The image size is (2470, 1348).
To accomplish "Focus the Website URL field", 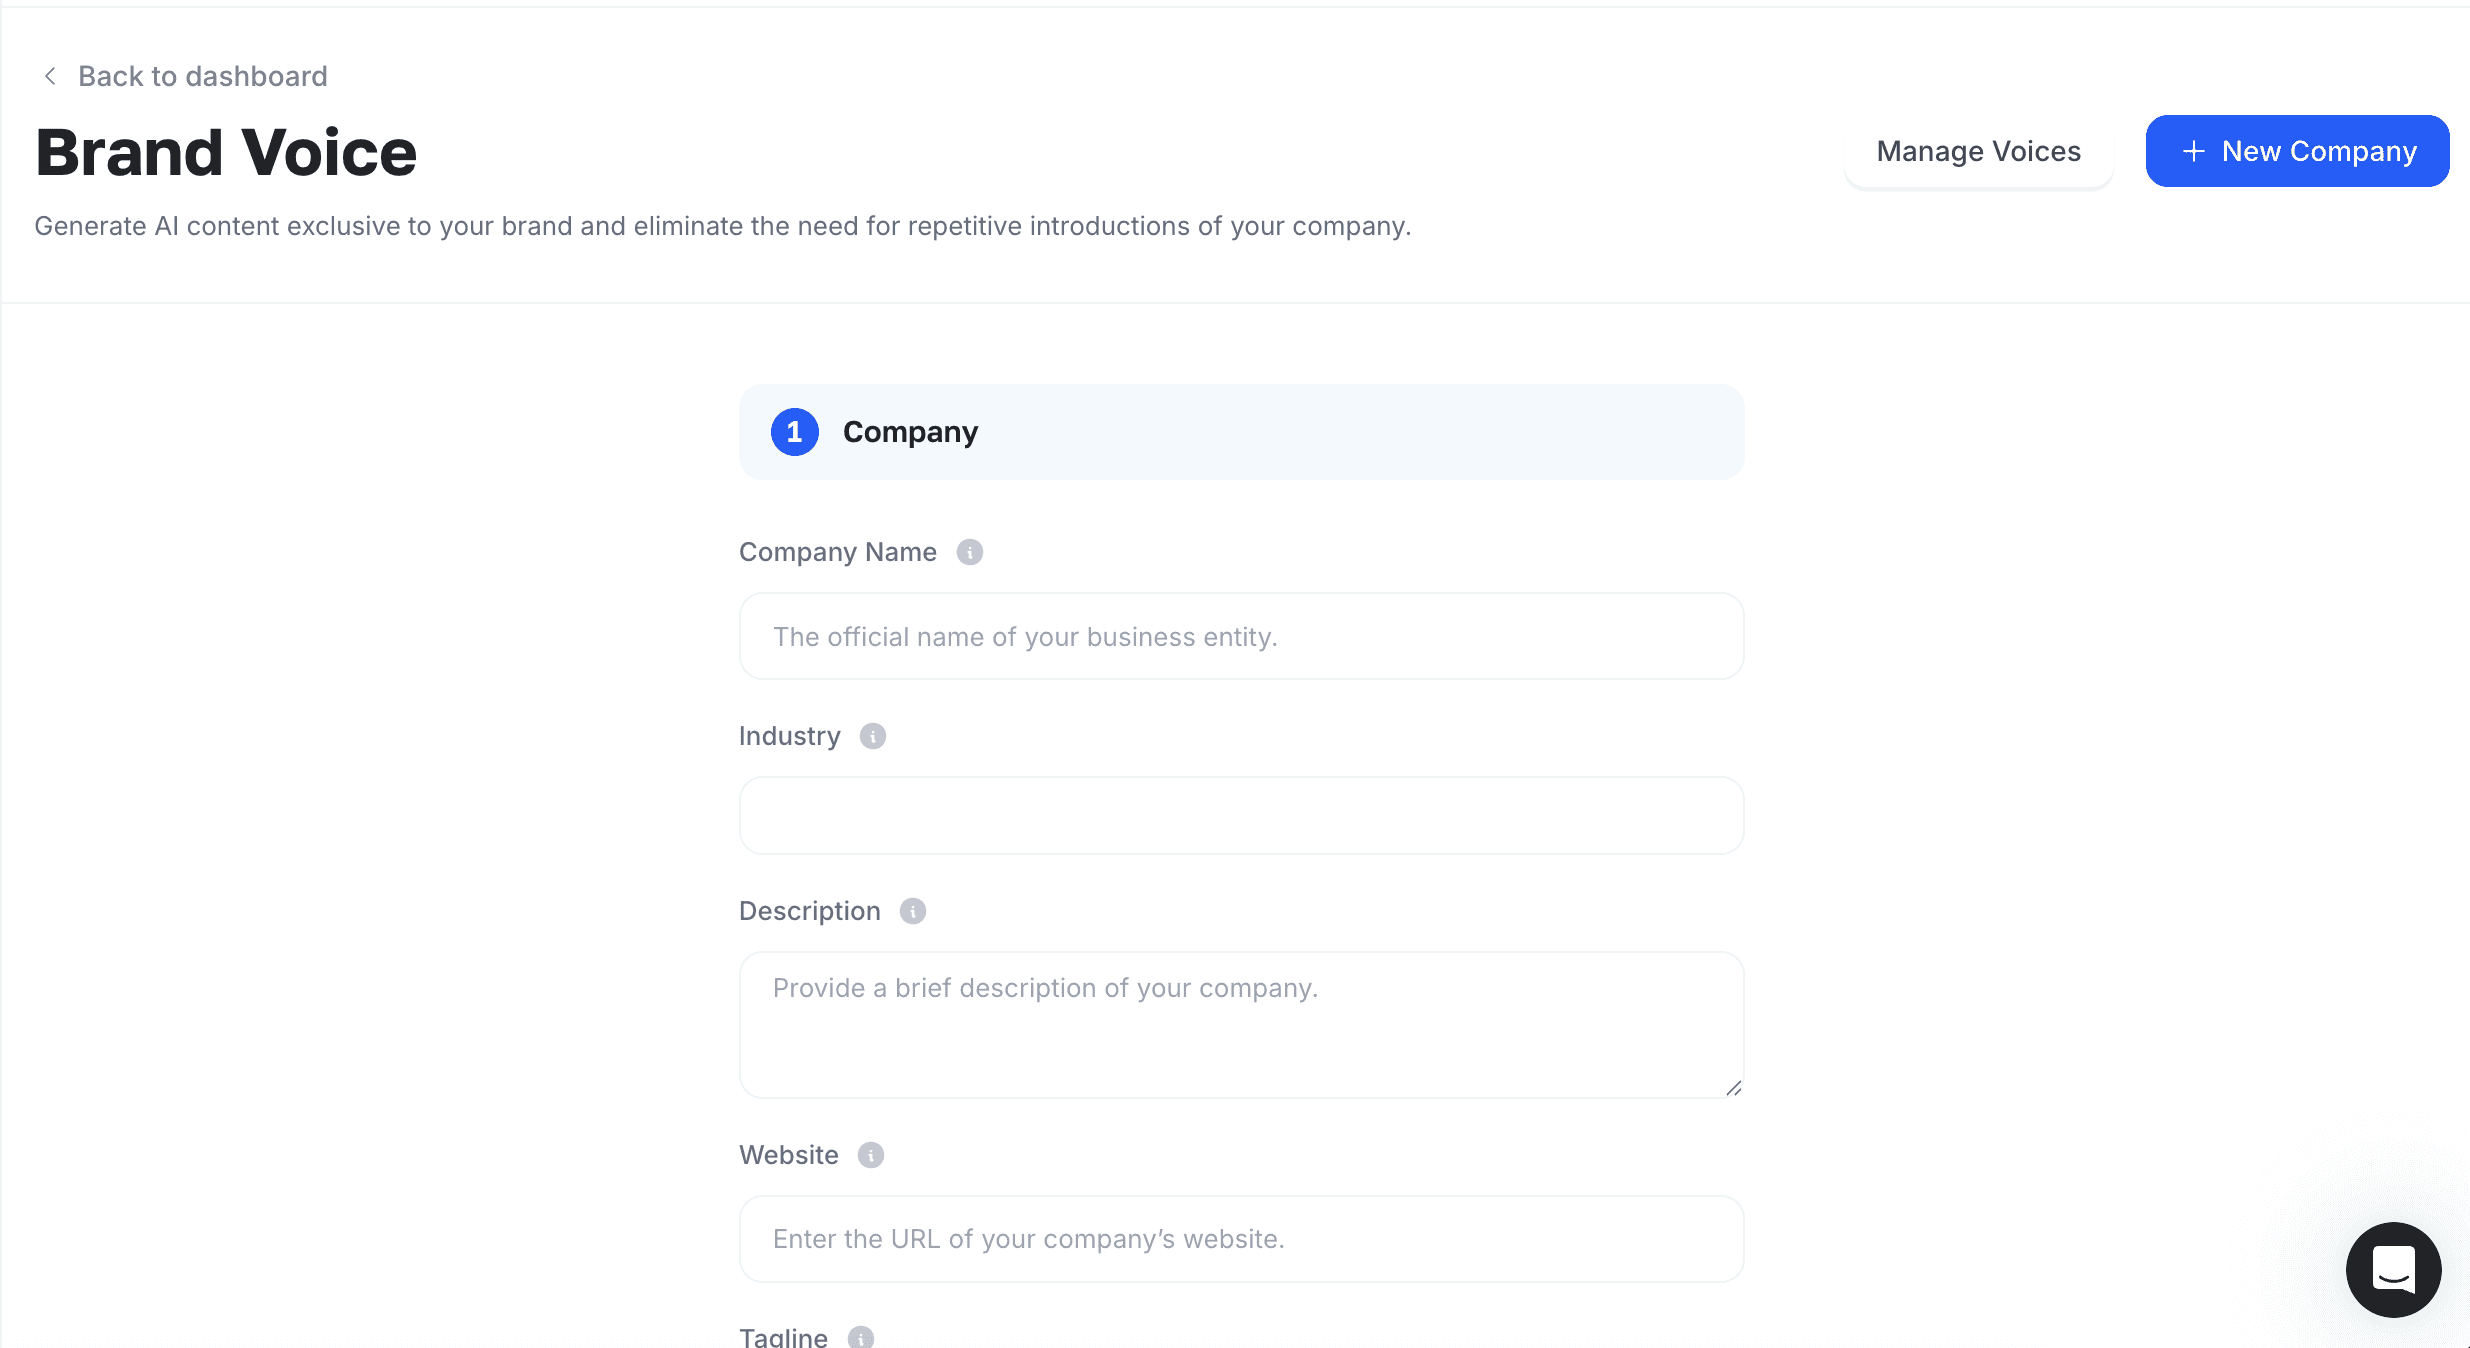I will click(x=1241, y=1238).
